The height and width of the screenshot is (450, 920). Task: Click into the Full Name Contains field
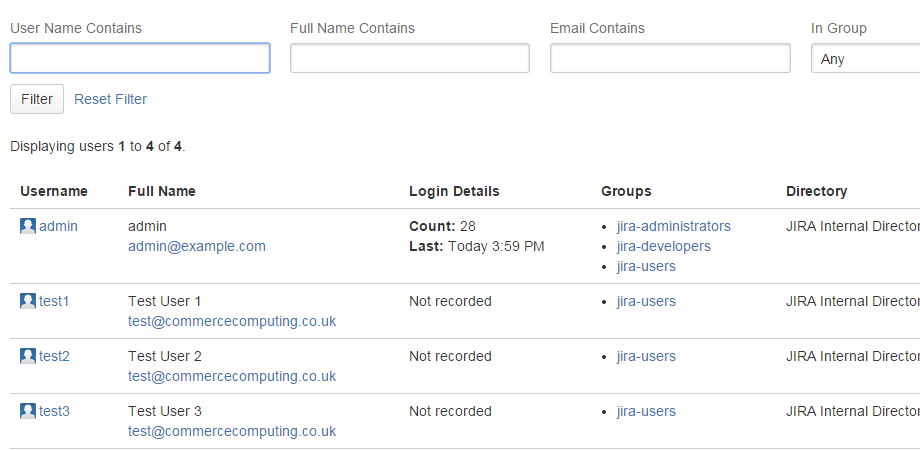pyautogui.click(x=409, y=59)
